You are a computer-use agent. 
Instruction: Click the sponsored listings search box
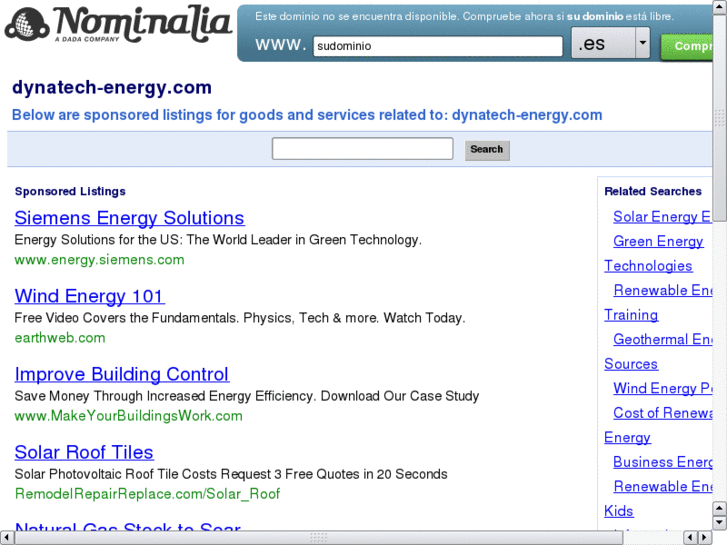click(362, 148)
